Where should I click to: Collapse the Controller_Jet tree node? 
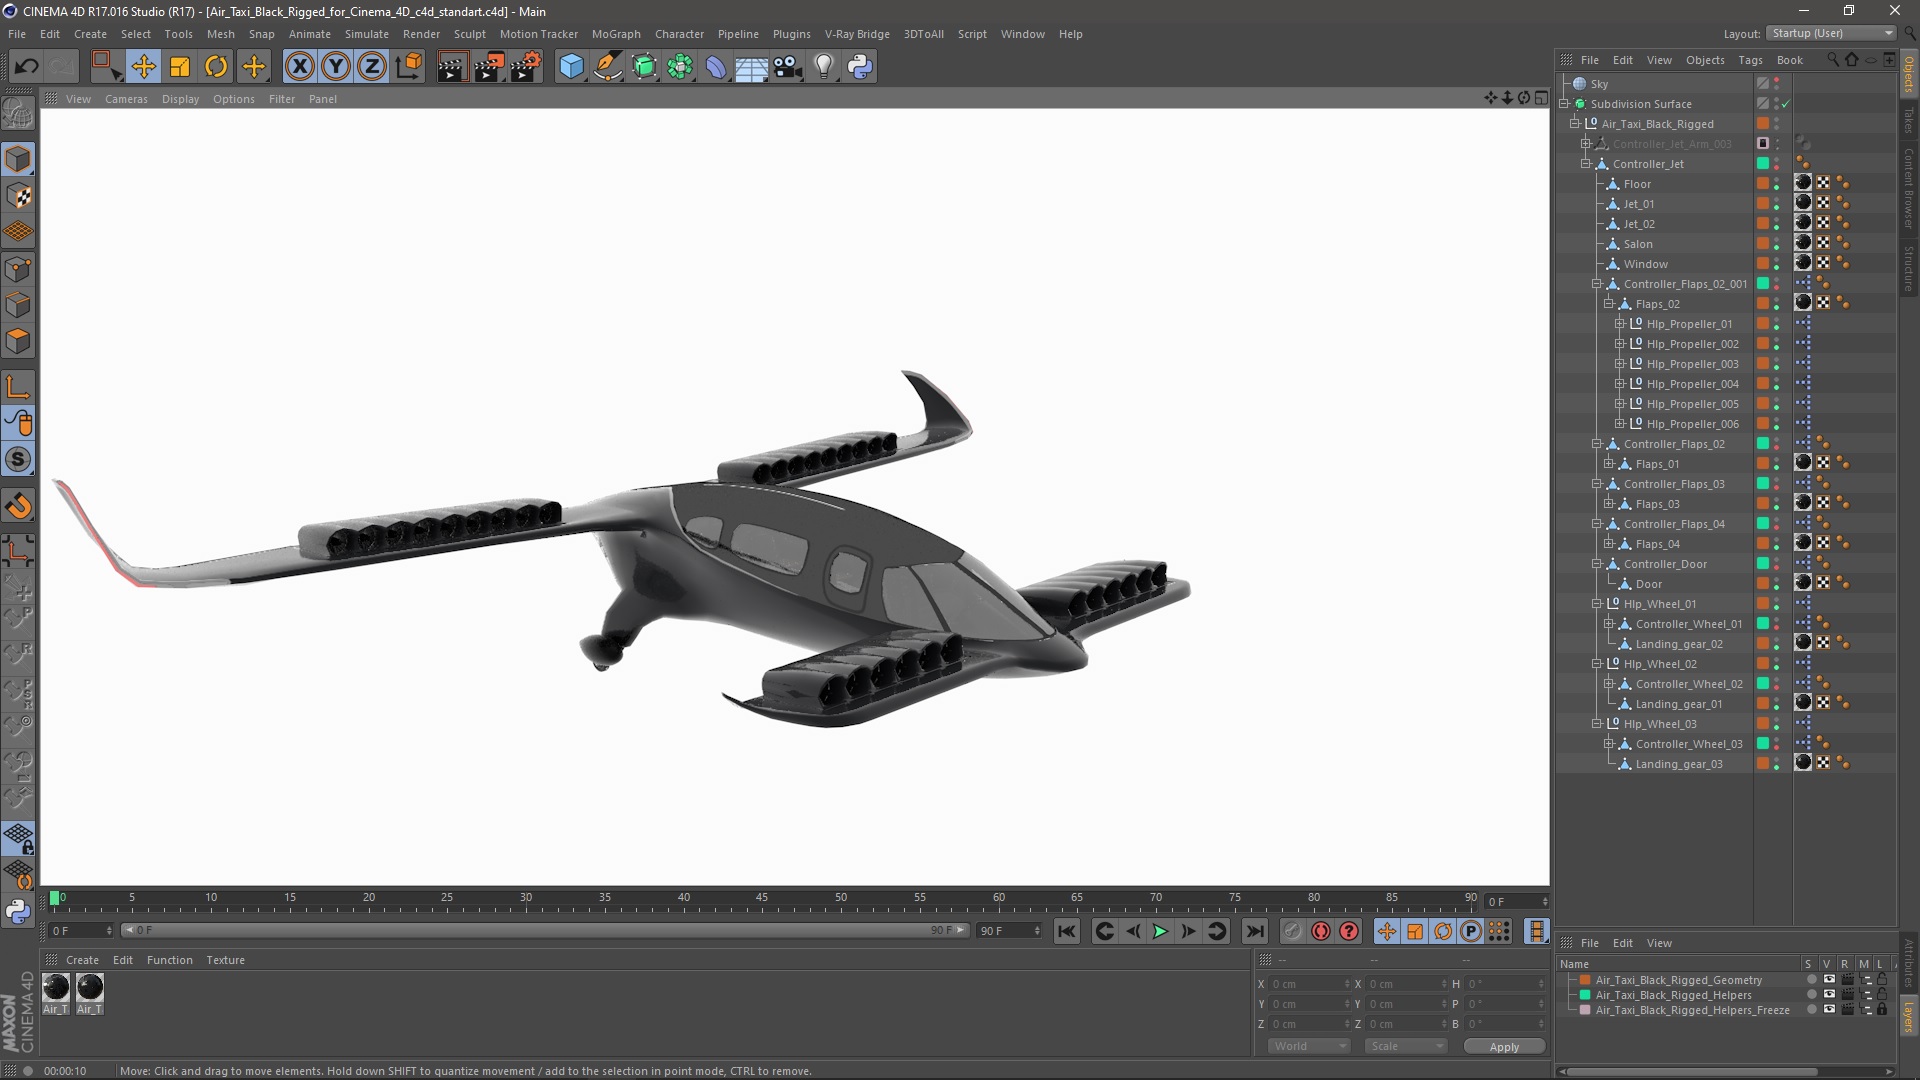(x=1585, y=164)
